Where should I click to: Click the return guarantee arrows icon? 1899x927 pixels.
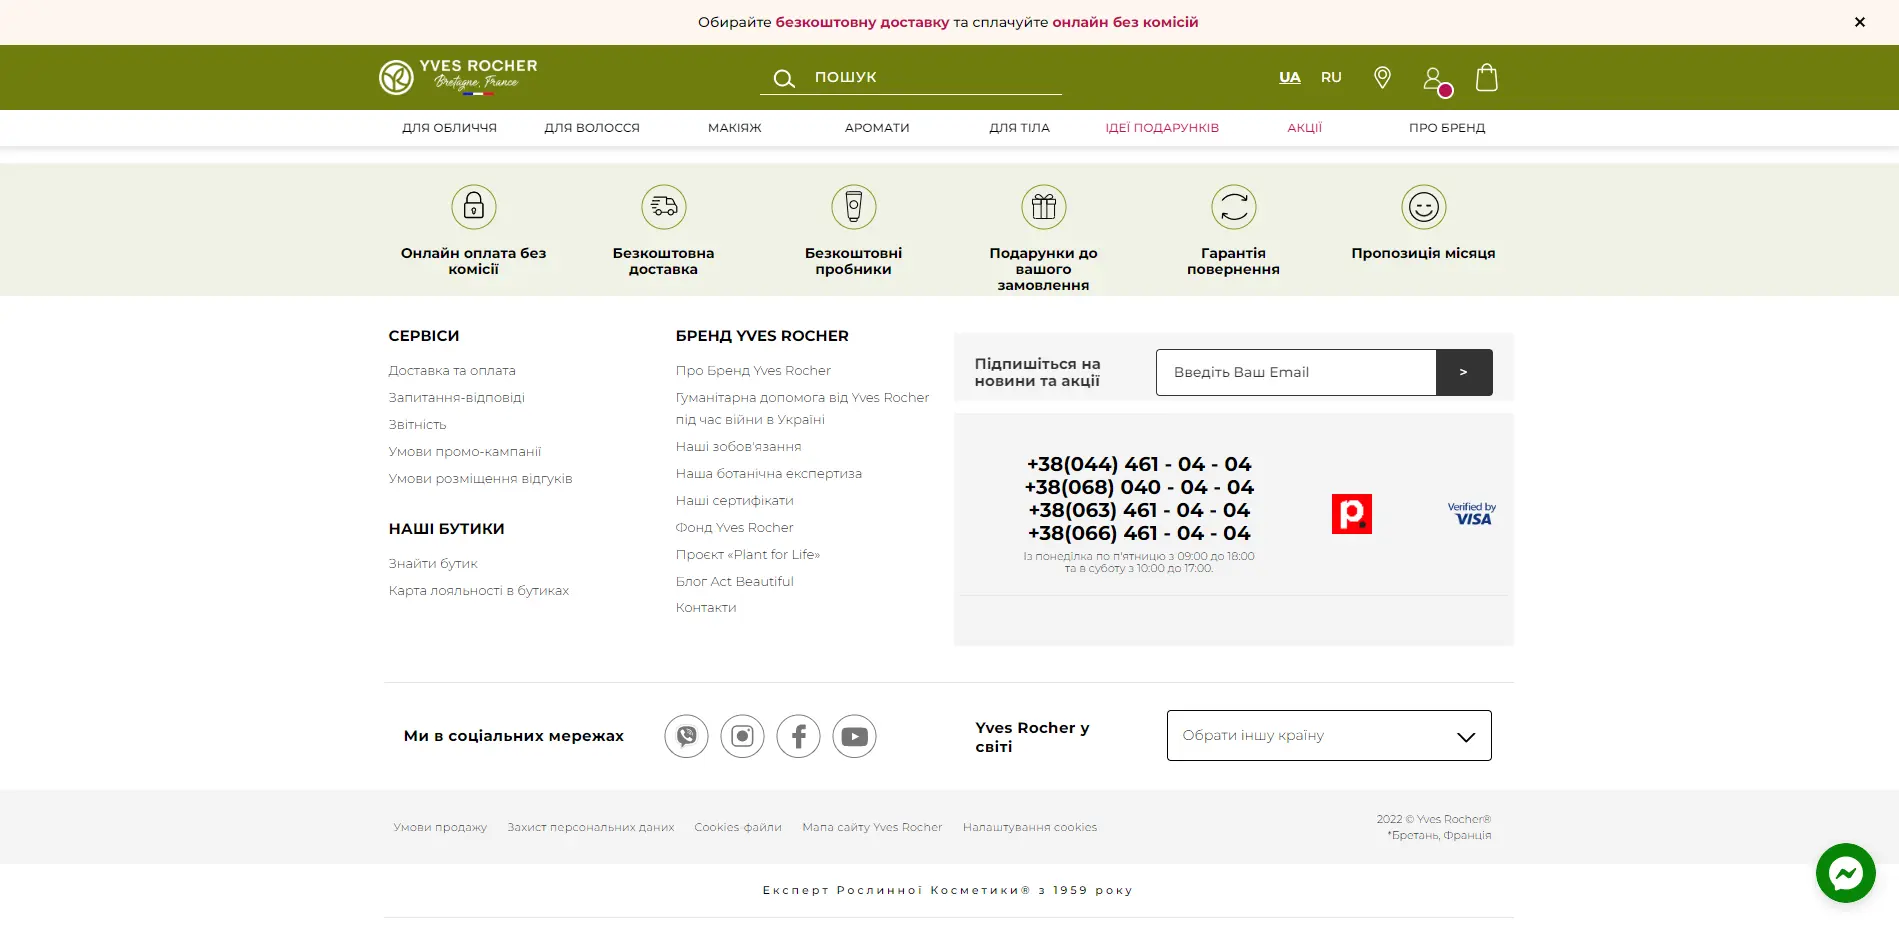[1234, 207]
